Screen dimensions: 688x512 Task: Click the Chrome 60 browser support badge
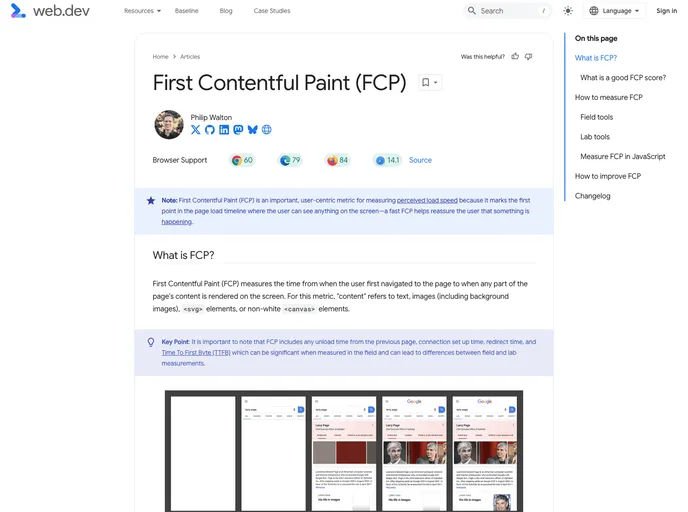tap(242, 160)
